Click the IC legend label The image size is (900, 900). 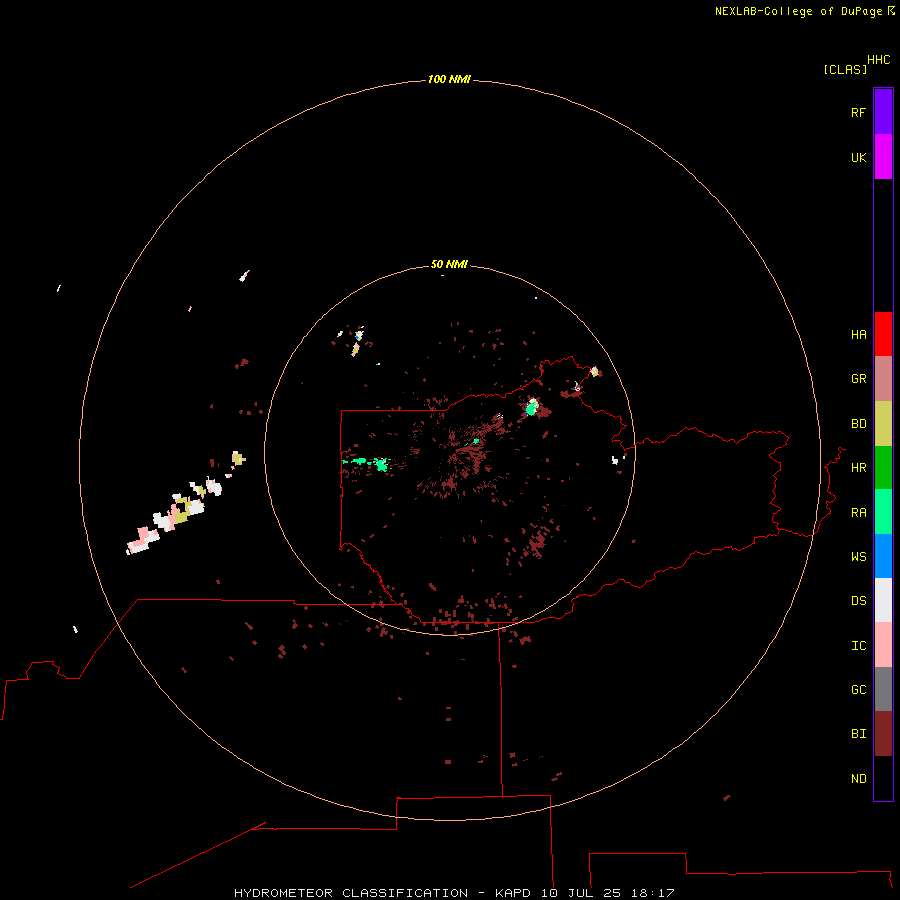pos(858,646)
